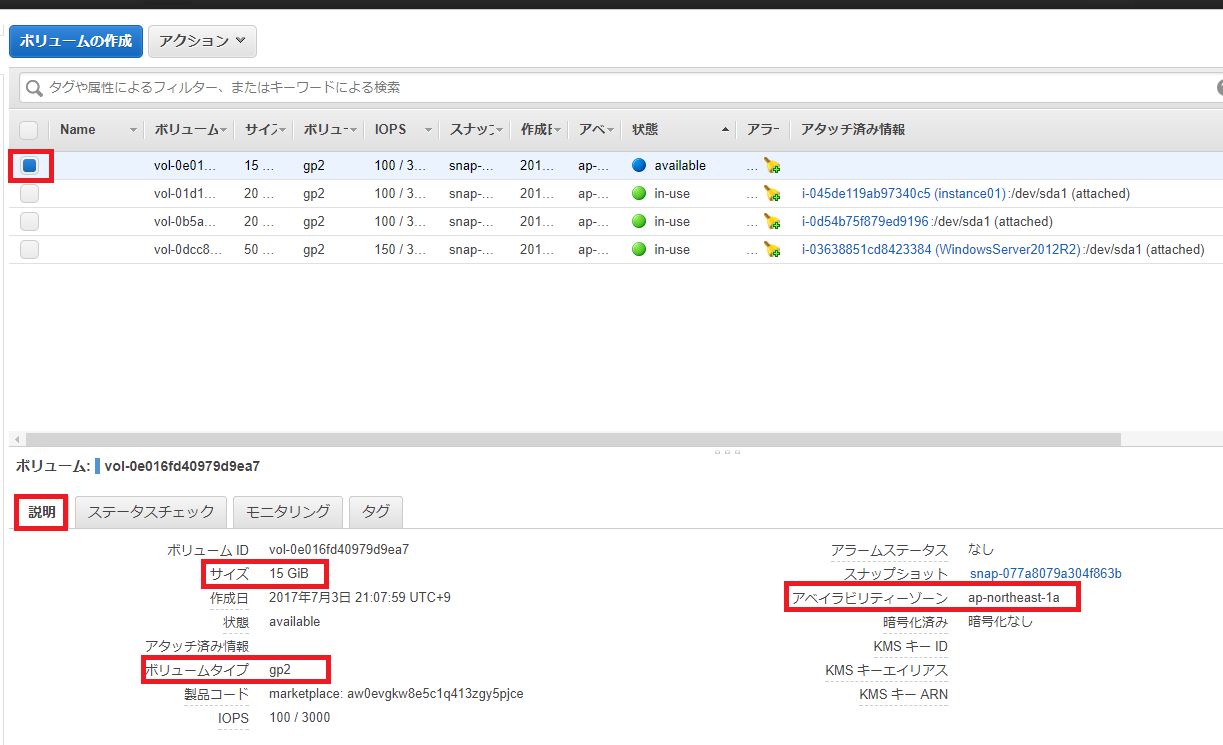
Task: Click the volume header vol-0e016fd40979d9ea7 title
Action: 182,466
